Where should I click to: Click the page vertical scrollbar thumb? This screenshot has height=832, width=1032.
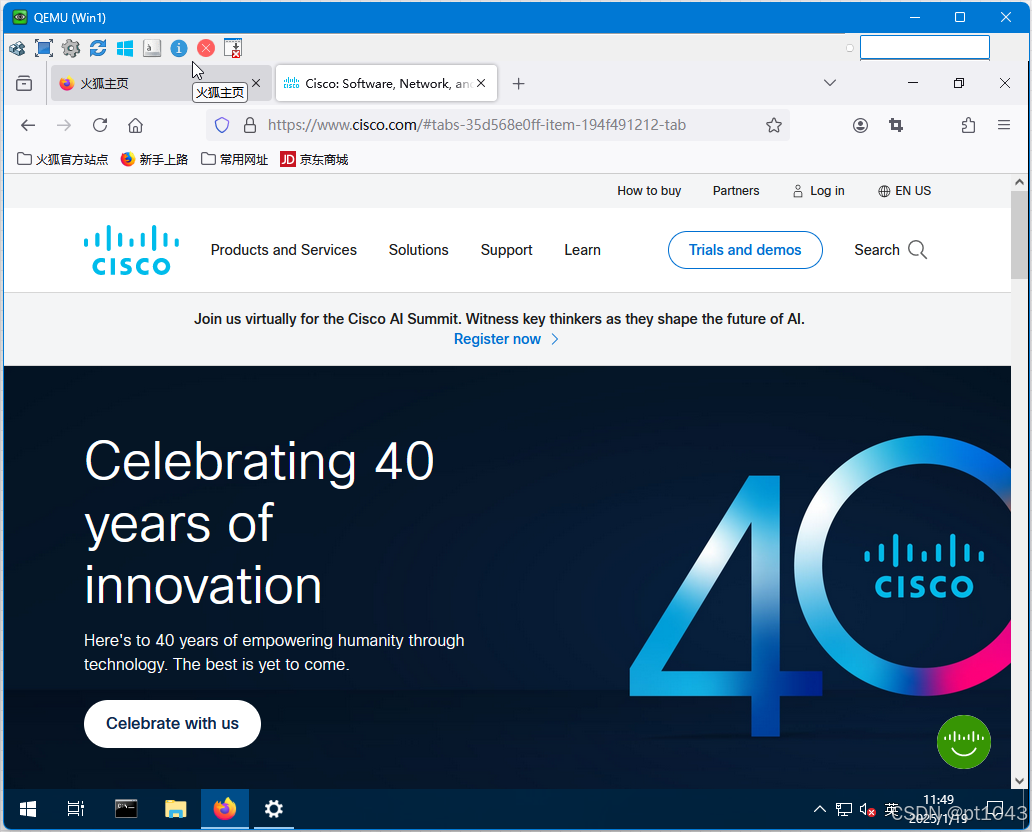(1019, 235)
